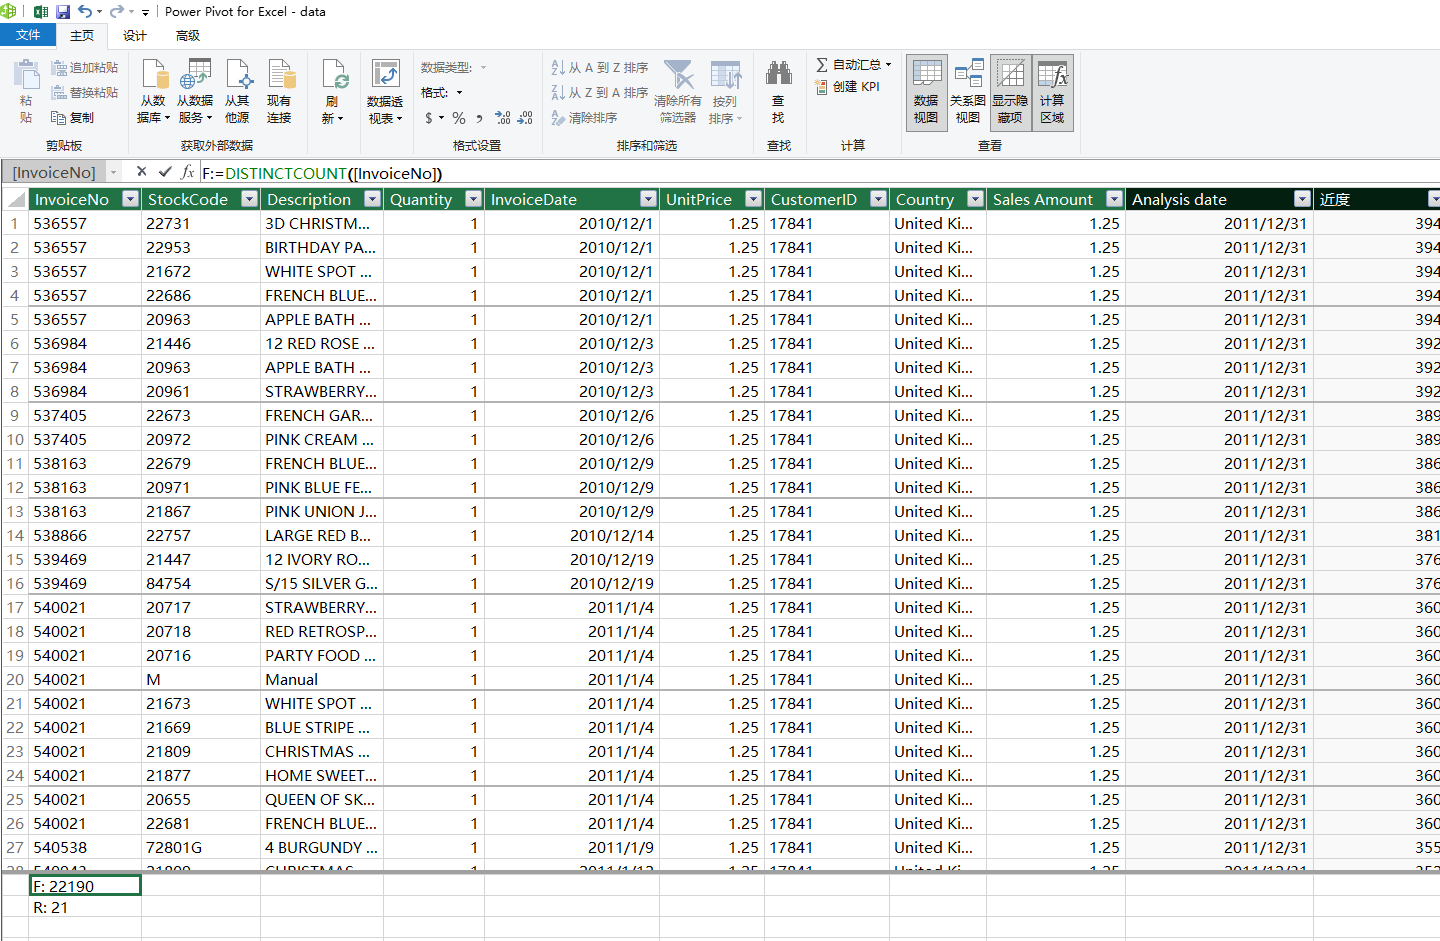
Task: Click From Other Sources (从其他源)
Action: (237, 91)
